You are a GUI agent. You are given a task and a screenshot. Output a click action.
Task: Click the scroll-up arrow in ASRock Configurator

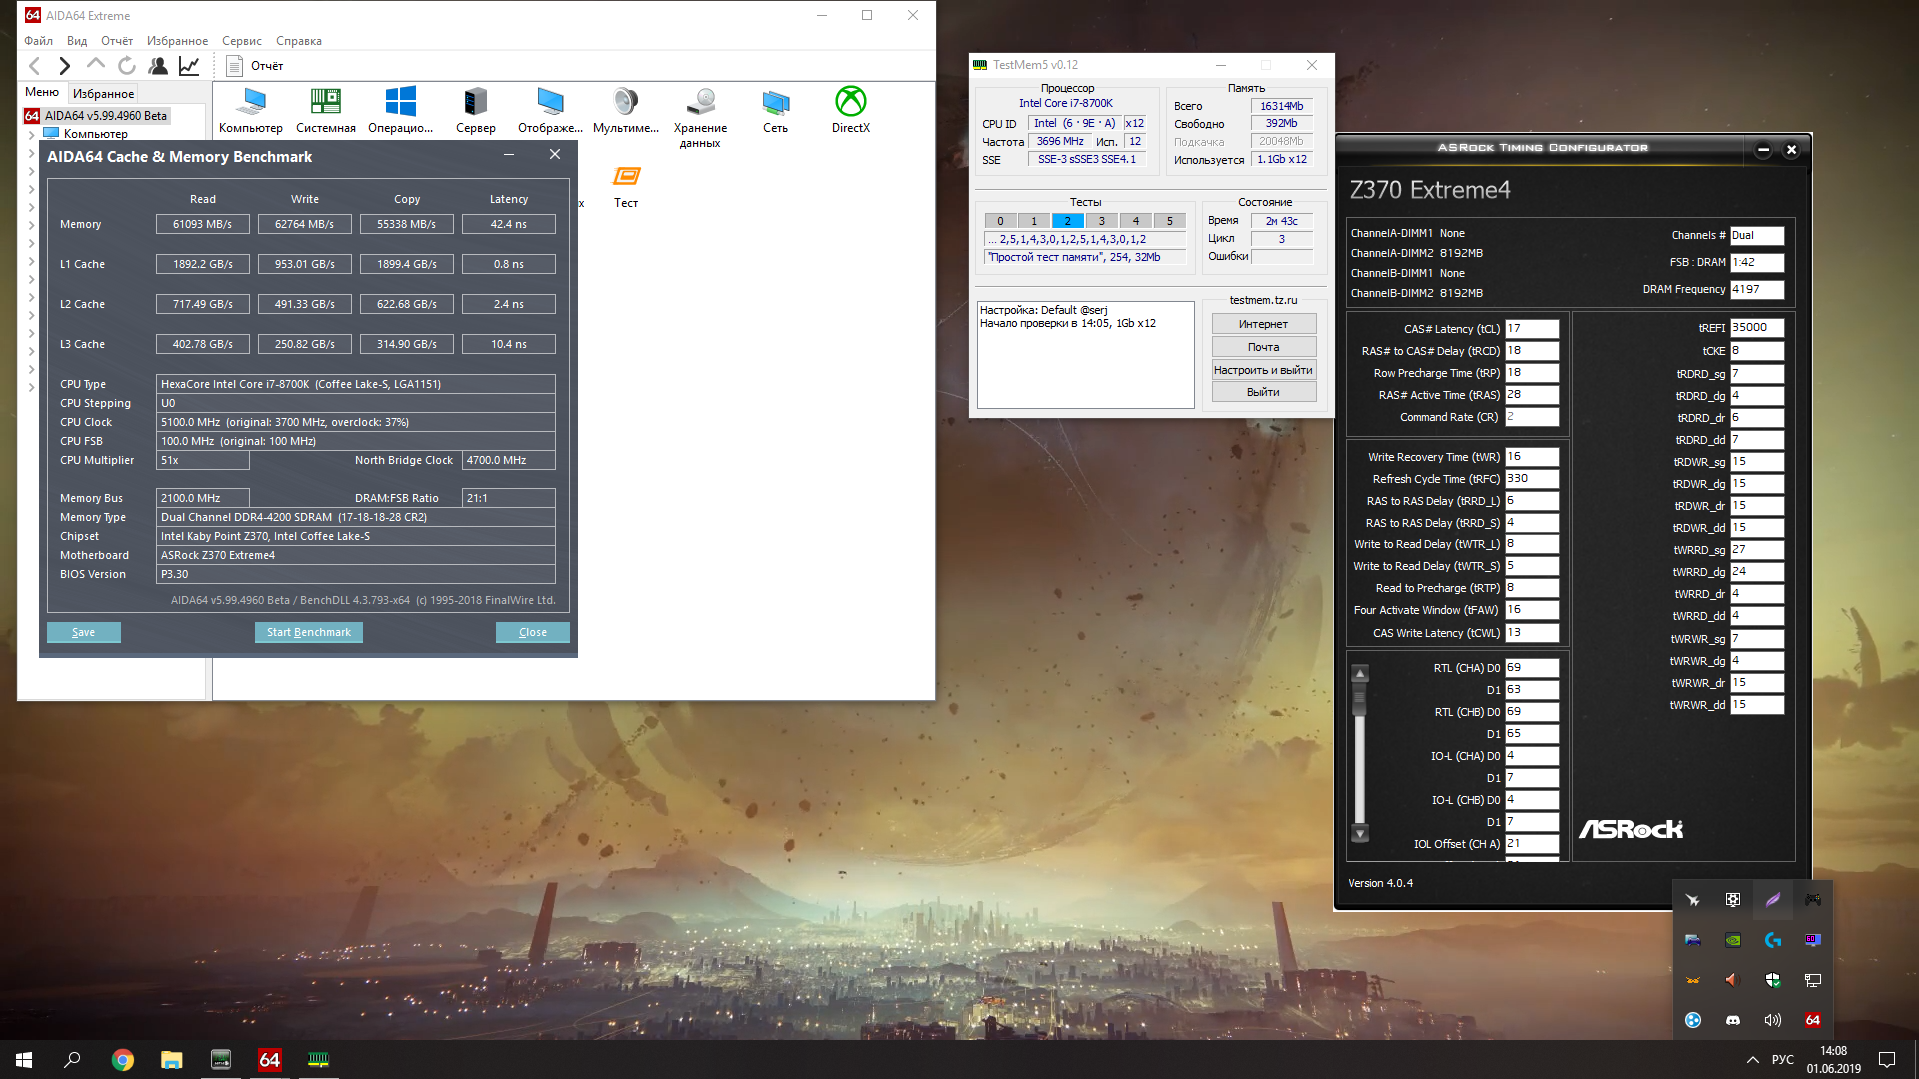[1360, 674]
